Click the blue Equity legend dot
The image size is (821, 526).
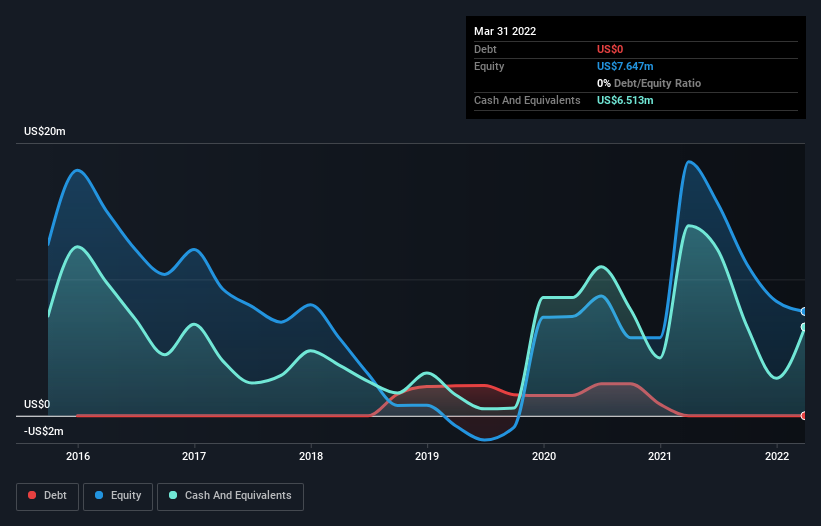click(x=100, y=496)
